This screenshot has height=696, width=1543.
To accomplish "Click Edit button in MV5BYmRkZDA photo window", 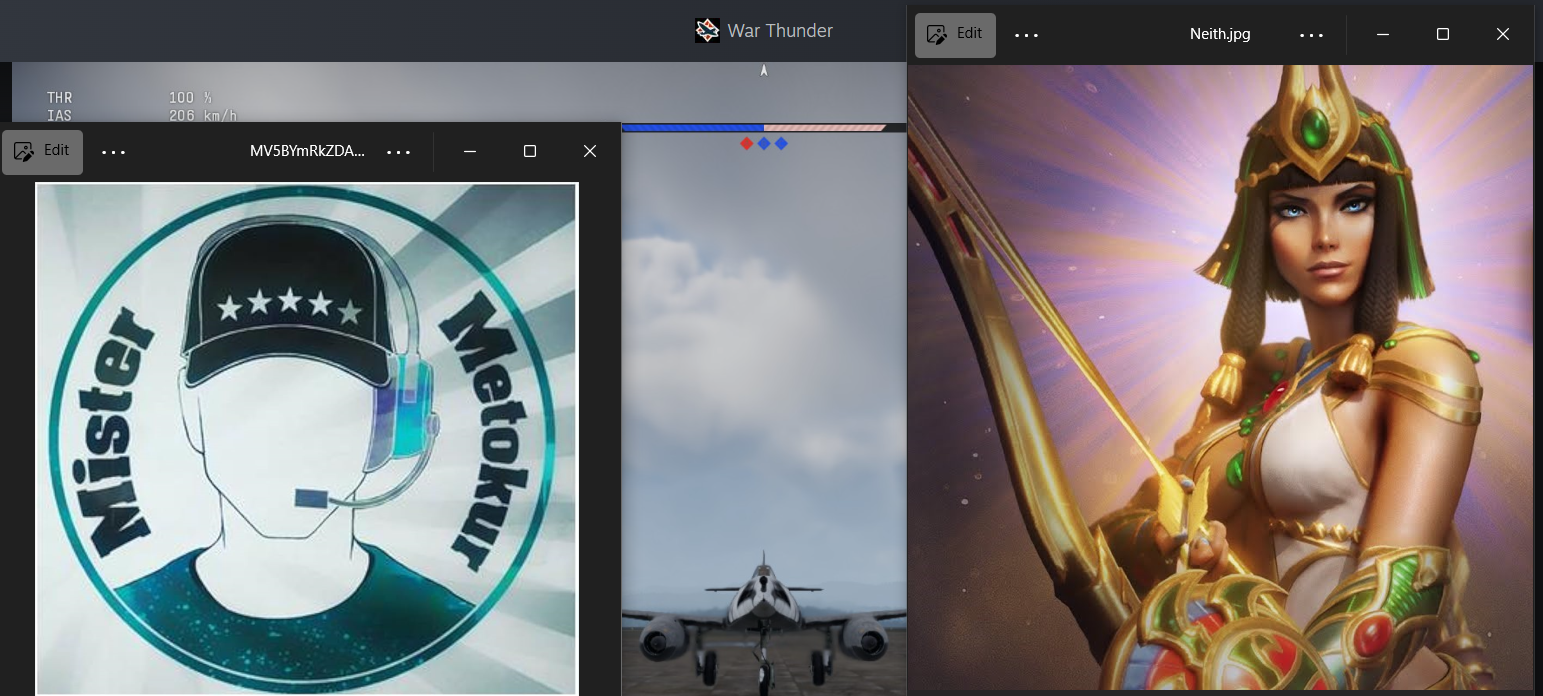I will click(x=42, y=152).
